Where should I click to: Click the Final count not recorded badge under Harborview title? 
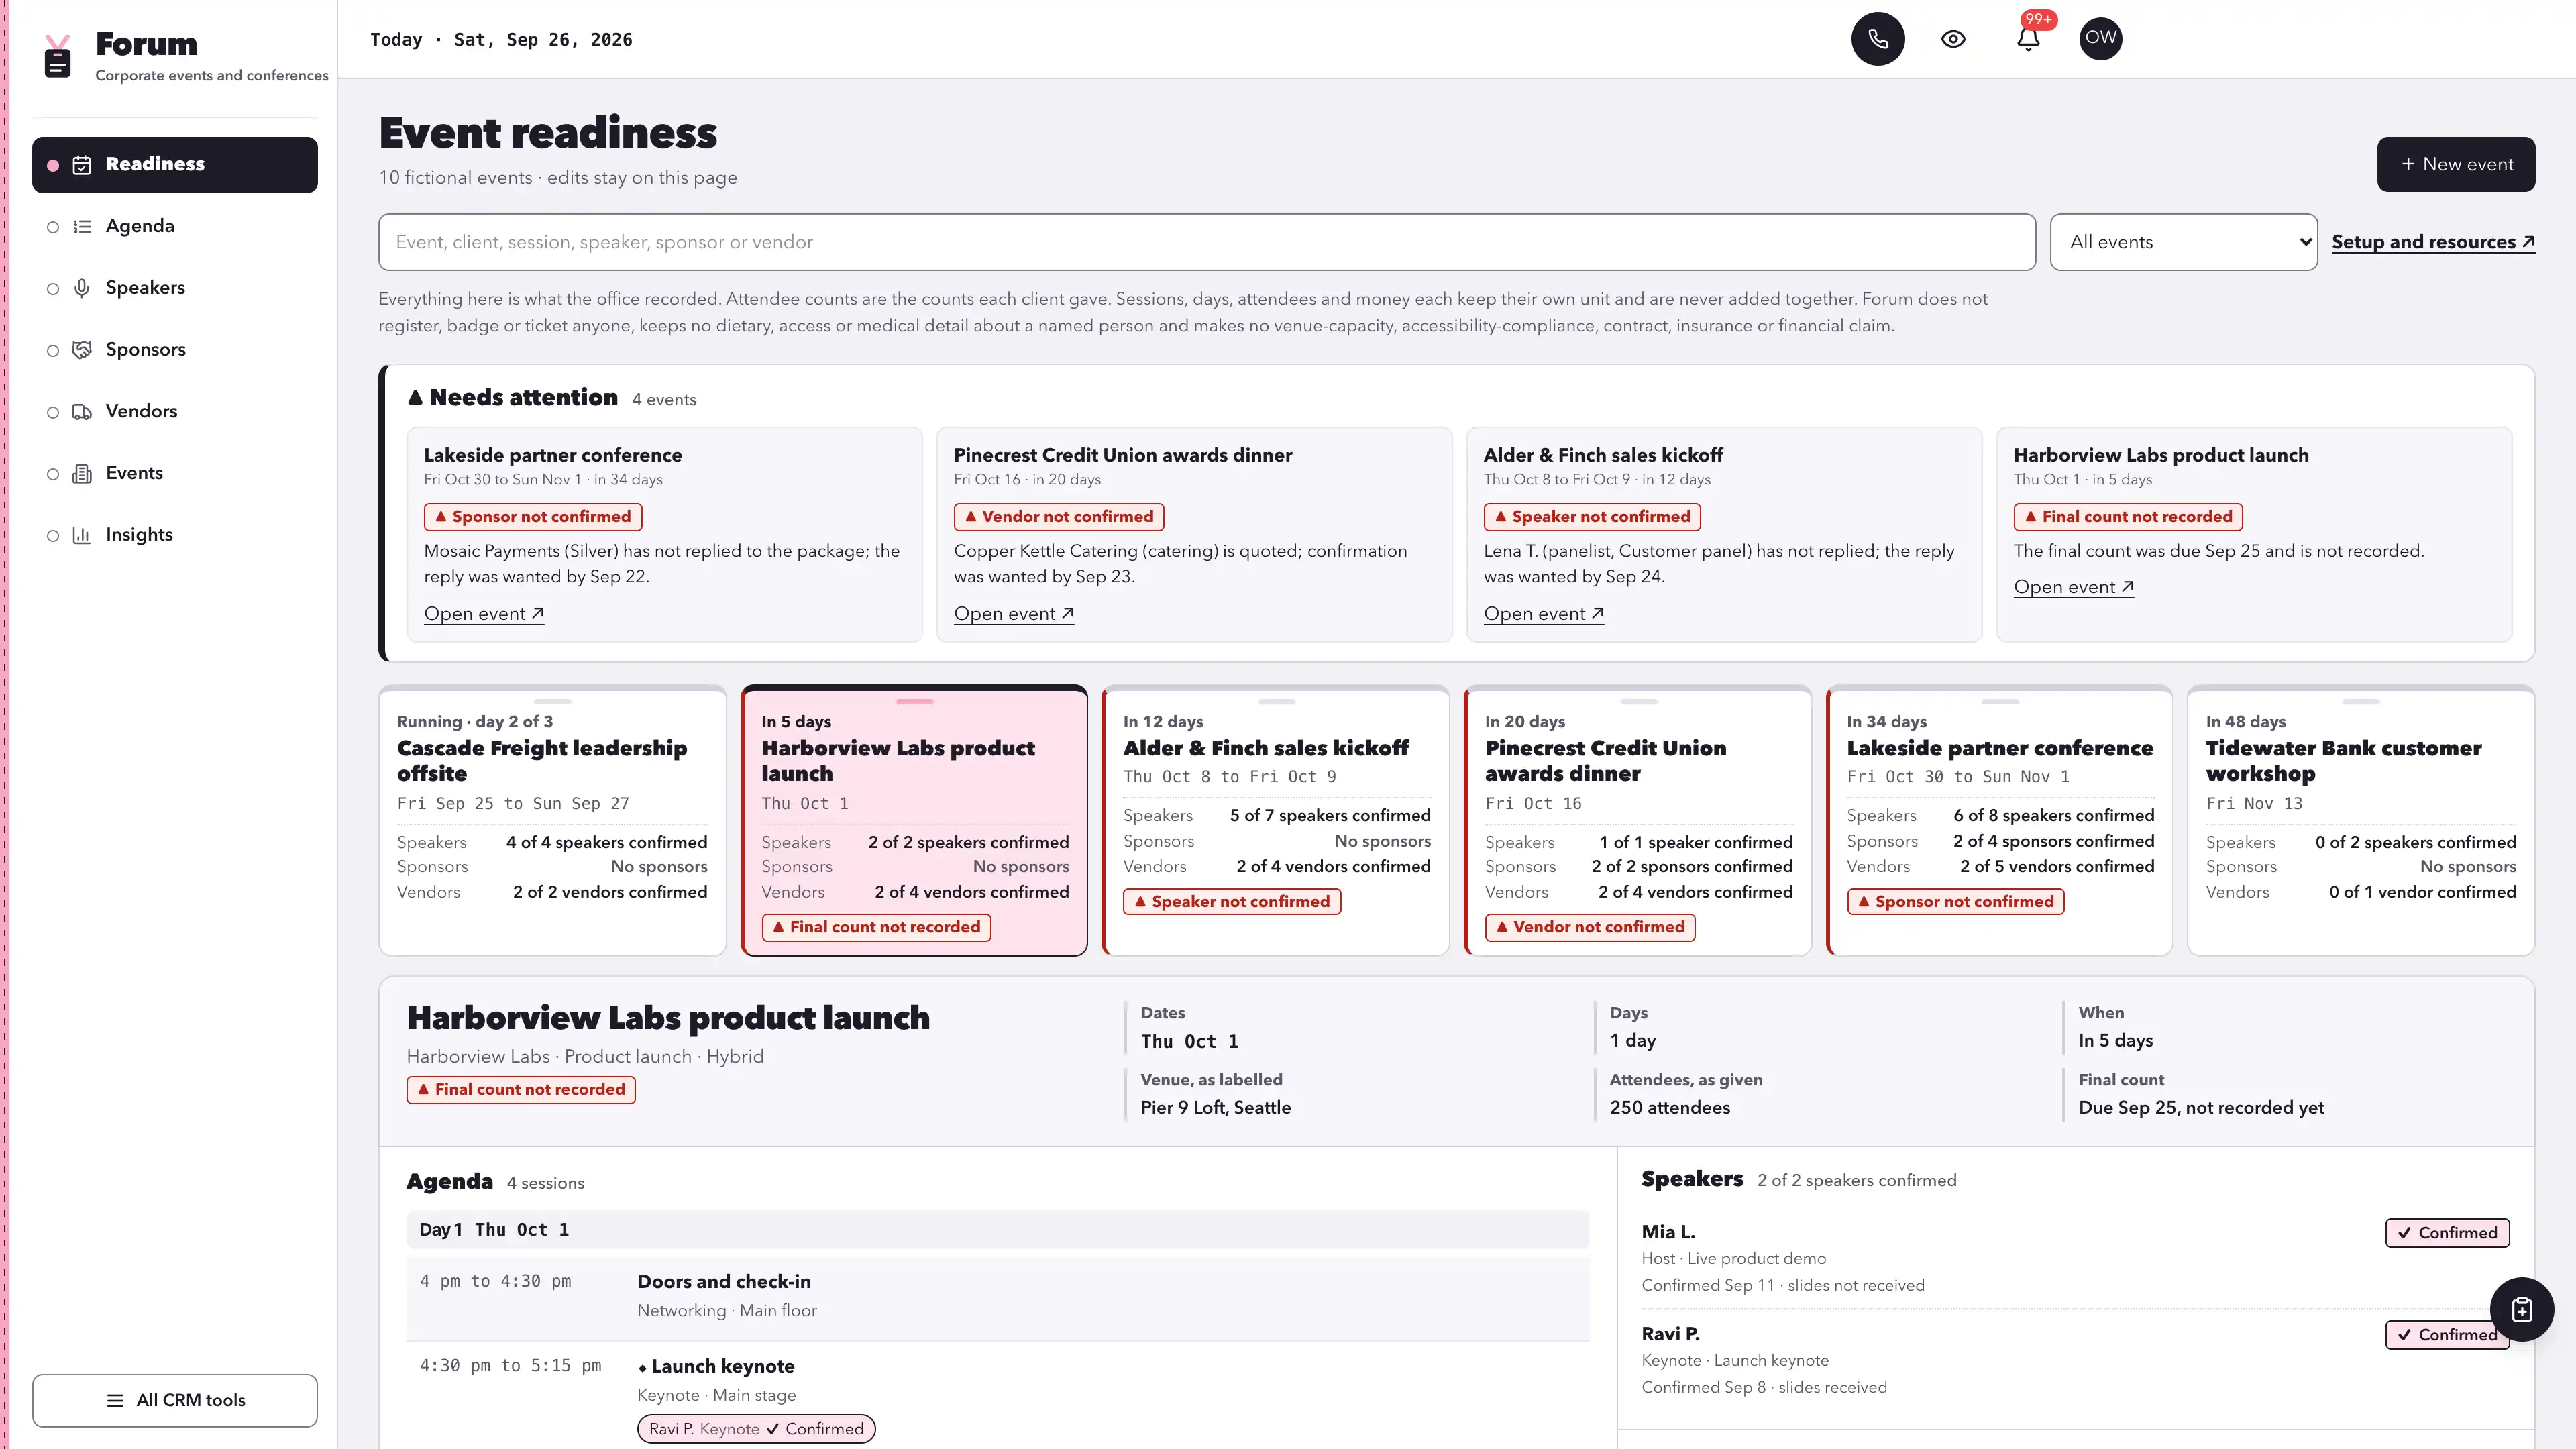pyautogui.click(x=521, y=1090)
